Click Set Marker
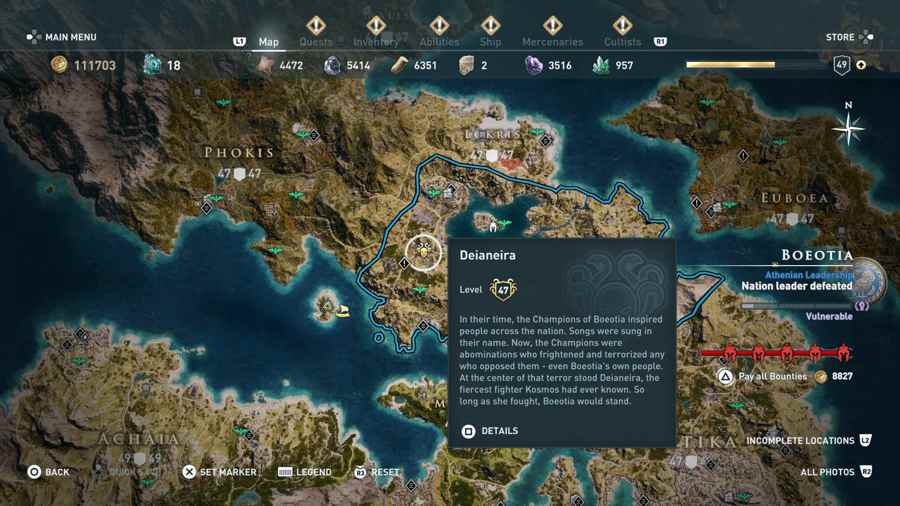This screenshot has width=900, height=506. click(x=219, y=472)
